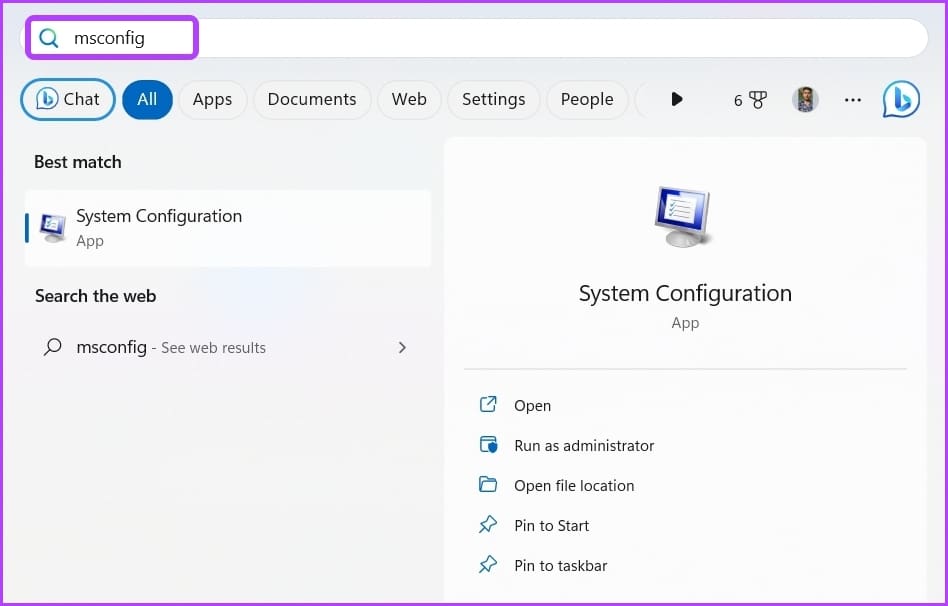Open the three-dot more options menu

pyautogui.click(x=852, y=100)
